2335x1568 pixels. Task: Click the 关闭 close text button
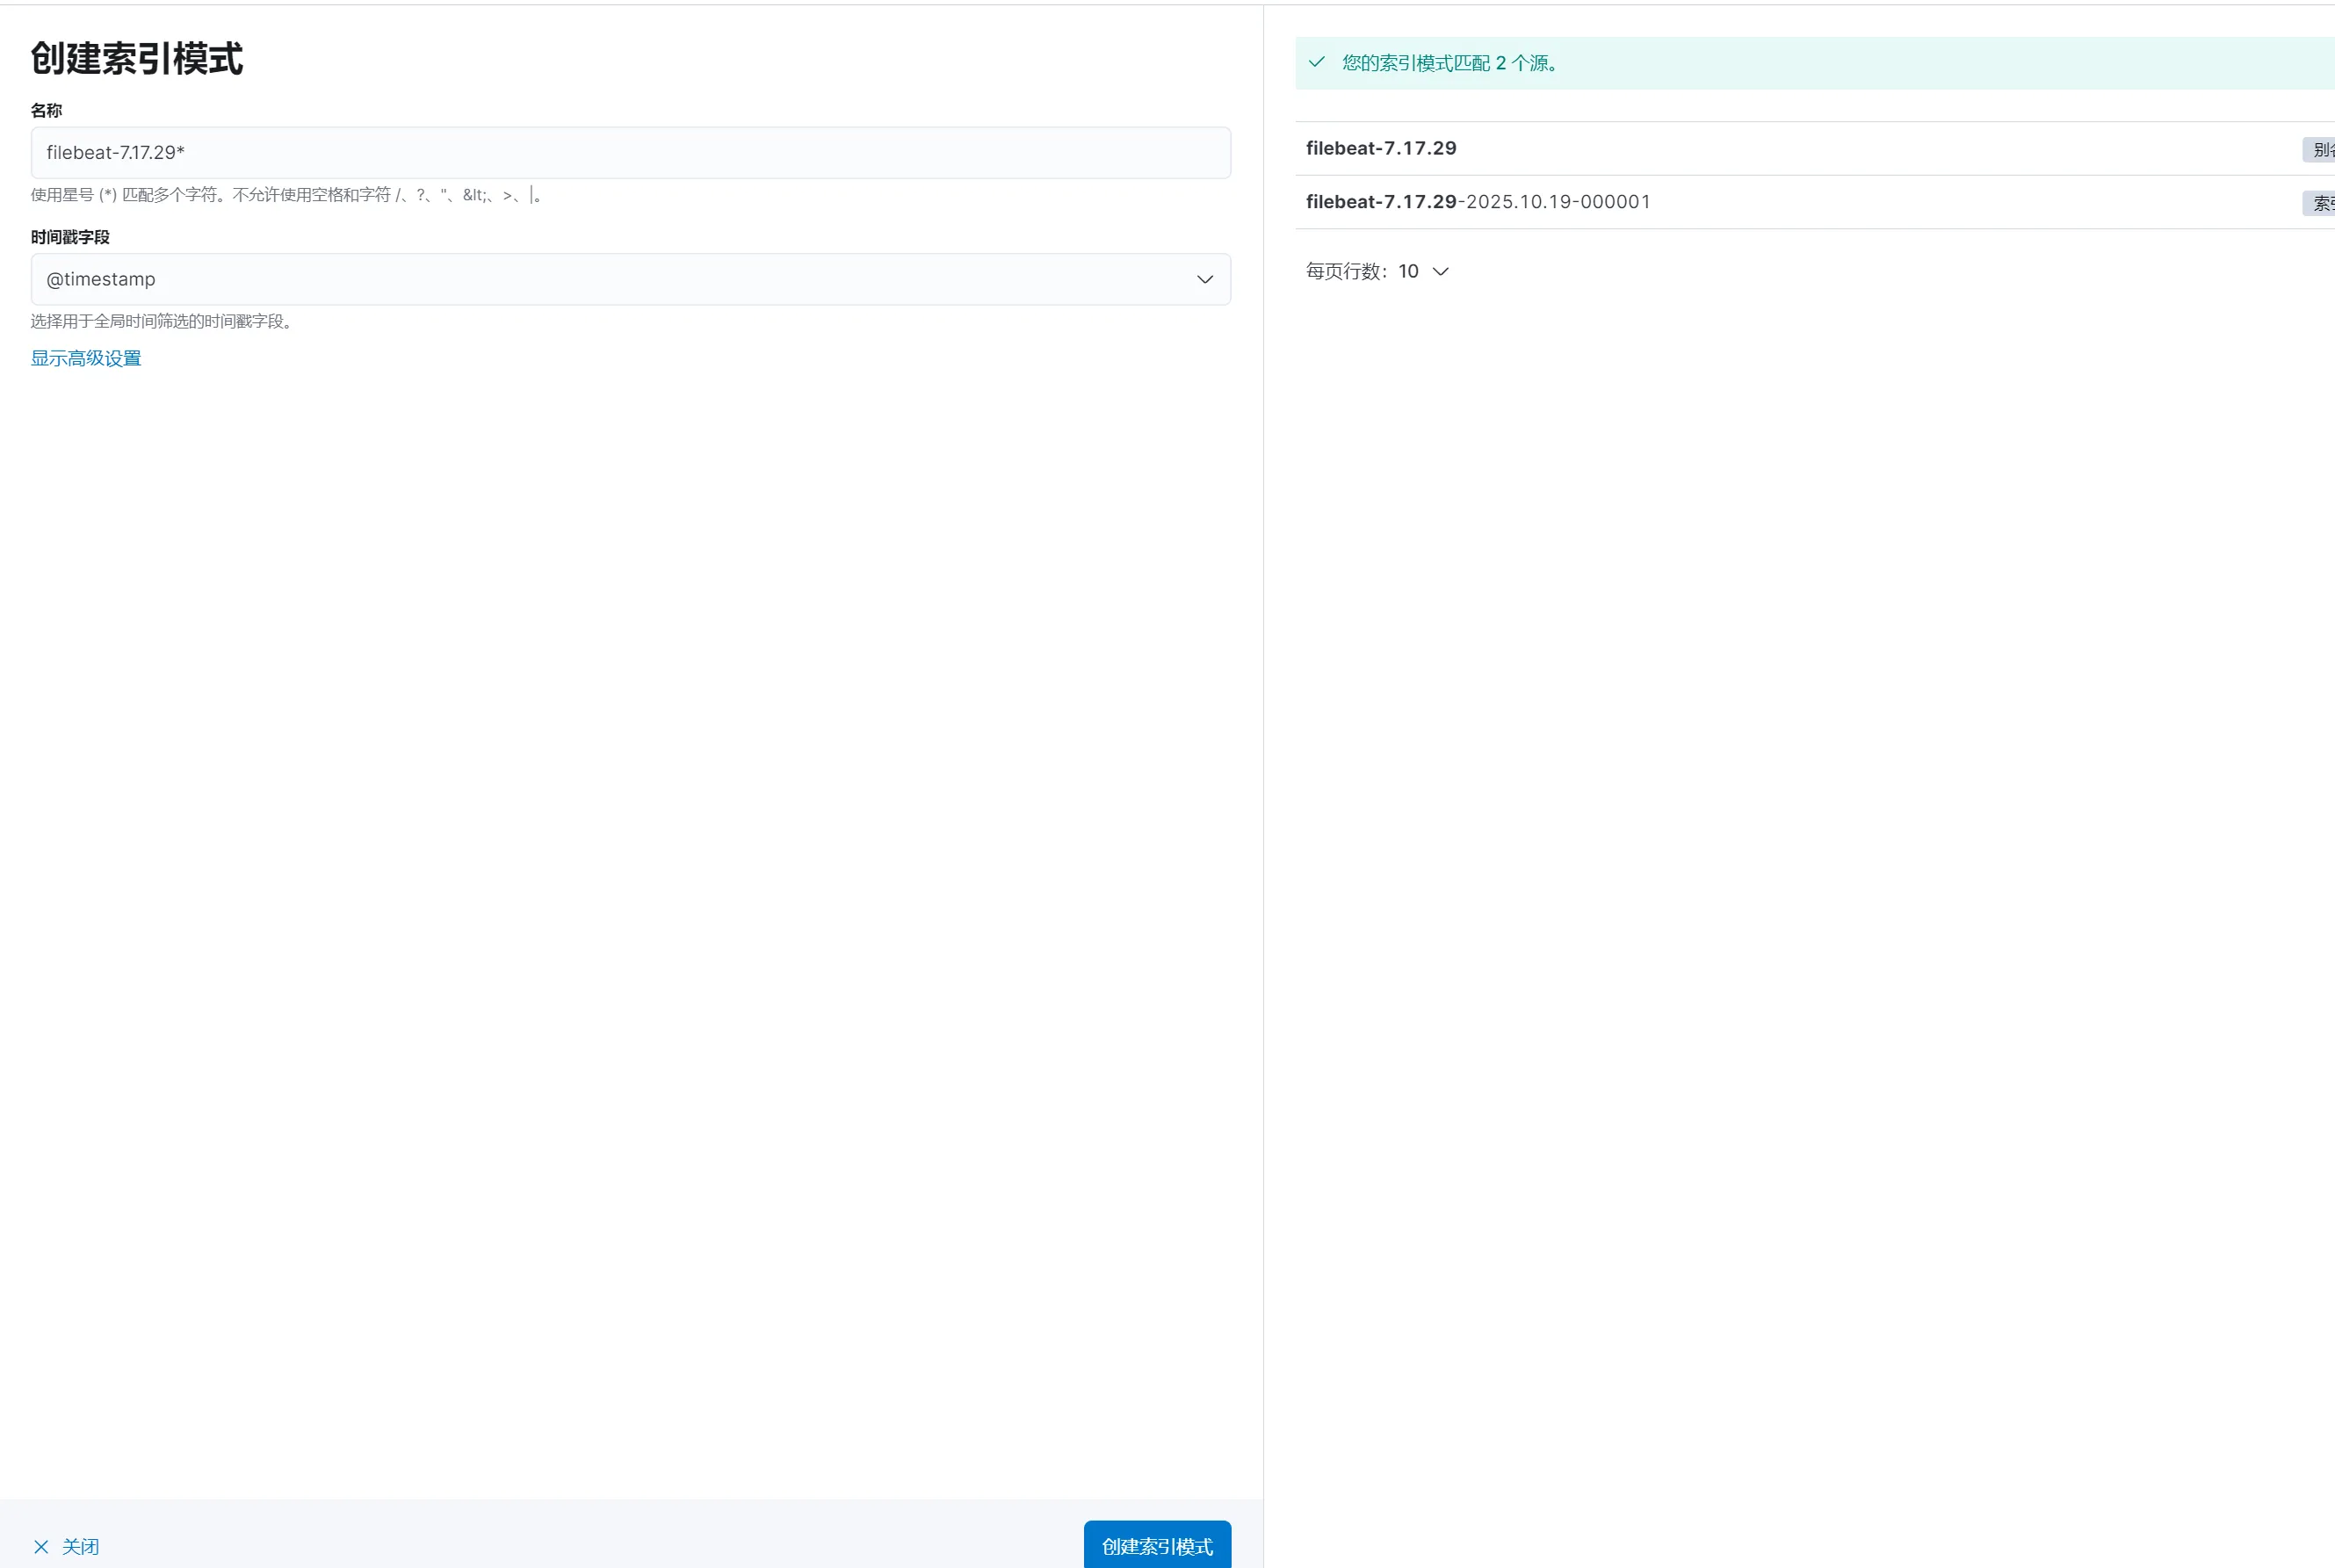(80, 1547)
